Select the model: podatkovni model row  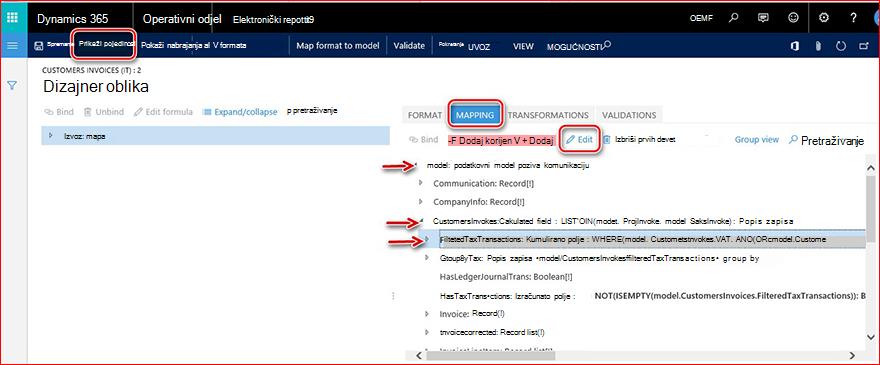508,166
